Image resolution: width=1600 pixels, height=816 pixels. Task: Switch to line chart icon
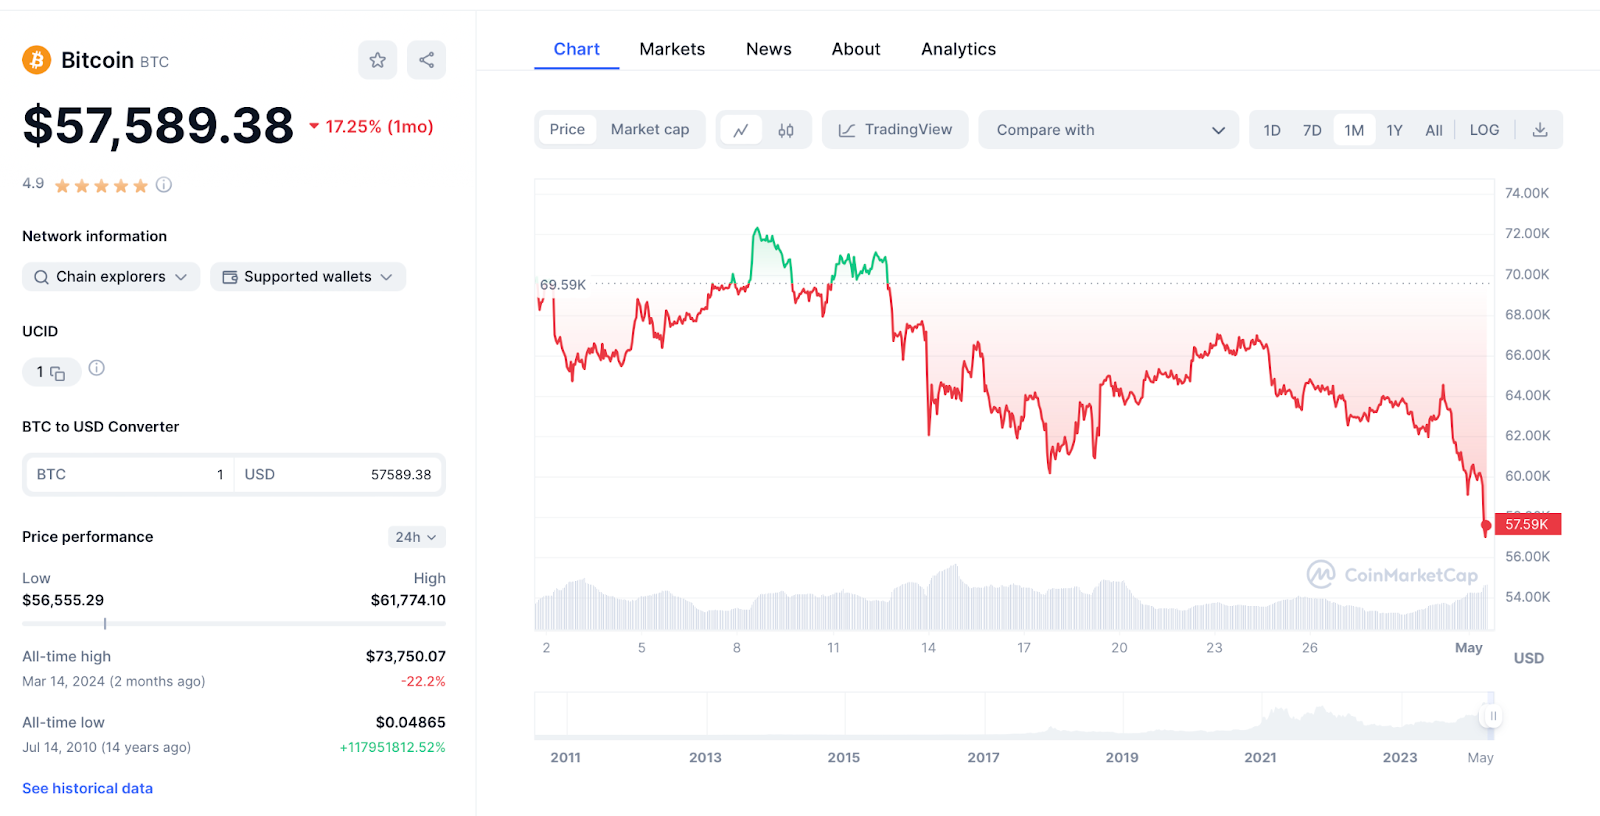tap(741, 130)
